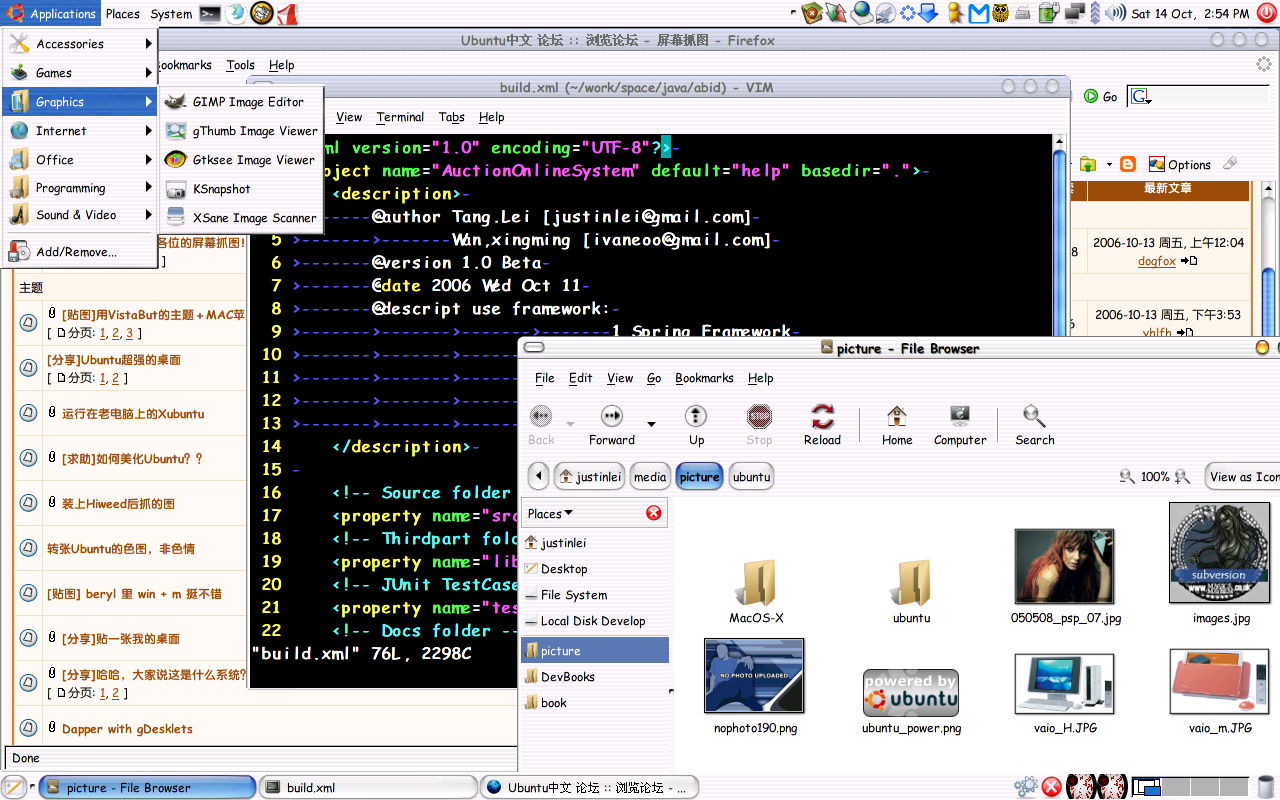Select ubuntu path bar button
Viewport: 1280px width, 800px height.
[751, 476]
